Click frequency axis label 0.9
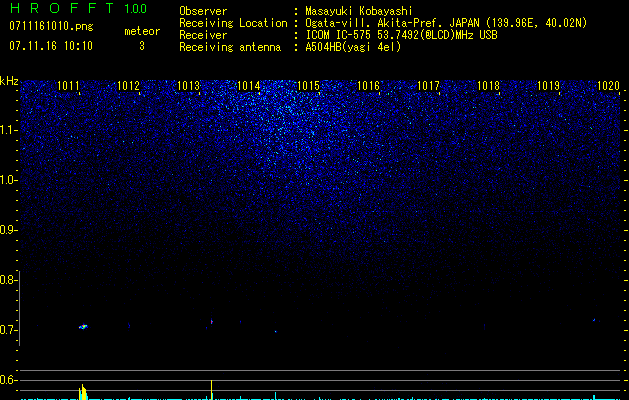 tap(8, 230)
